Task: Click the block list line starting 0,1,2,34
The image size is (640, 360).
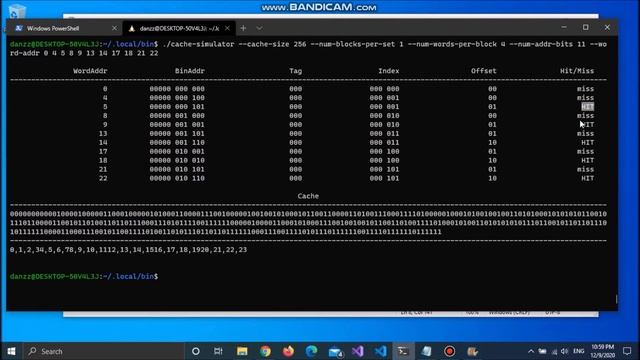Action: [129, 249]
